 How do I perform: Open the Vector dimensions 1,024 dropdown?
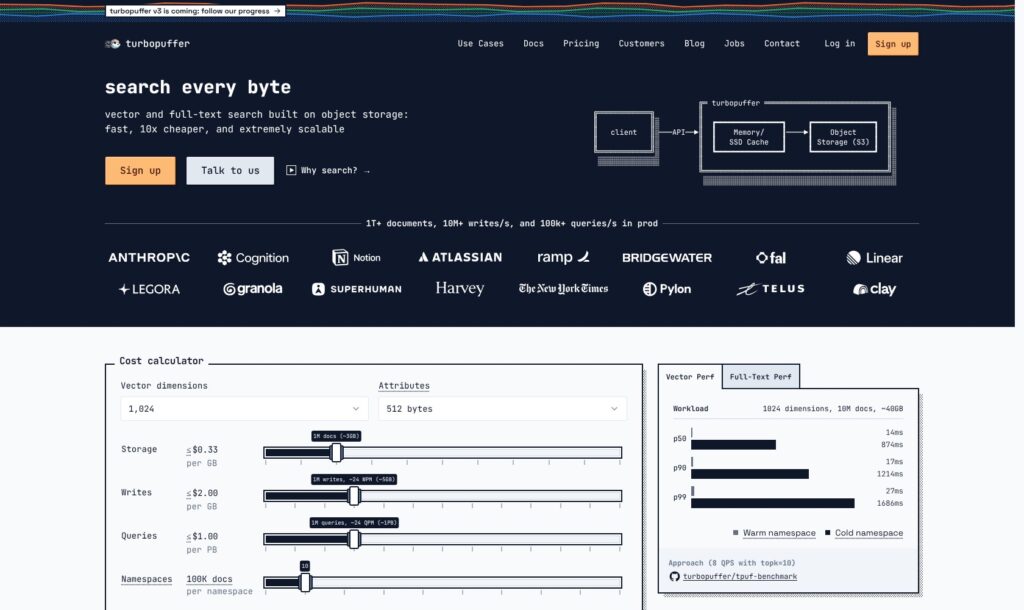(x=242, y=409)
